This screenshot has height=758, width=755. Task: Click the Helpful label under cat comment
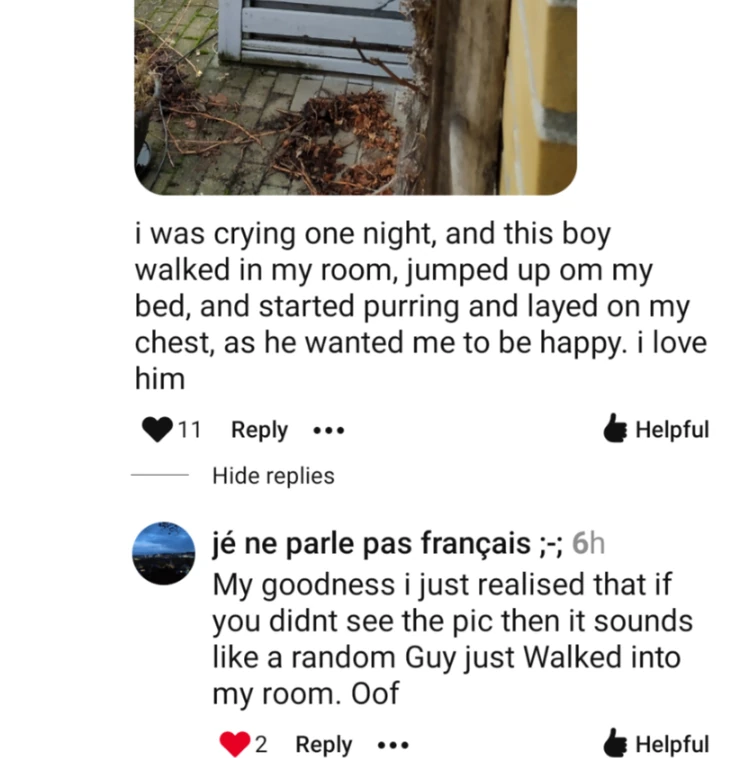[672, 429]
